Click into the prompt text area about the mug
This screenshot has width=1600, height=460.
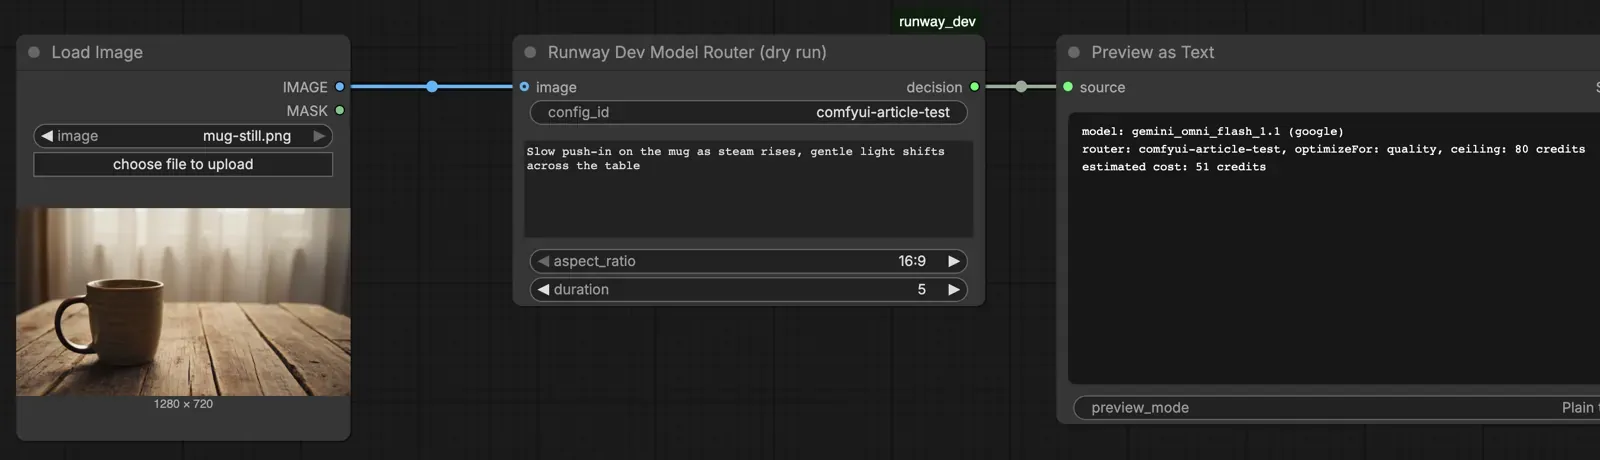[x=748, y=188]
